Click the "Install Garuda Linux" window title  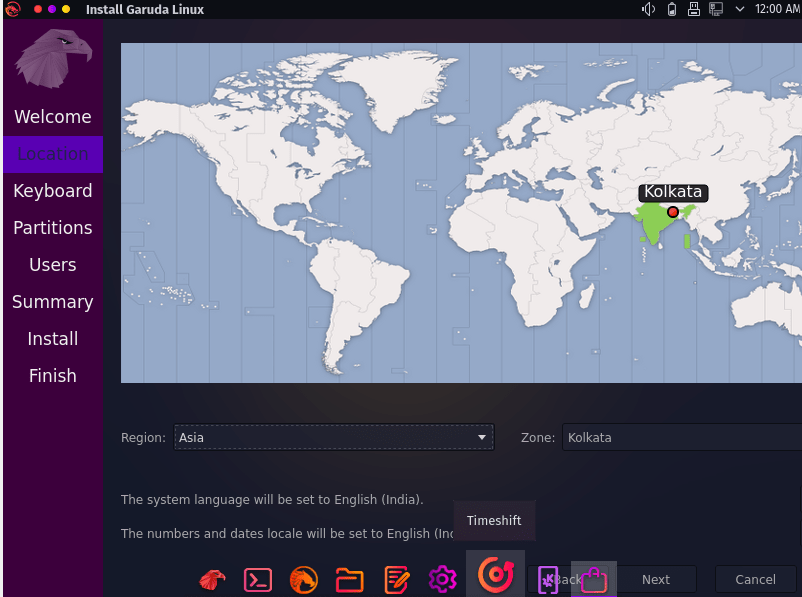pyautogui.click(x=145, y=9)
